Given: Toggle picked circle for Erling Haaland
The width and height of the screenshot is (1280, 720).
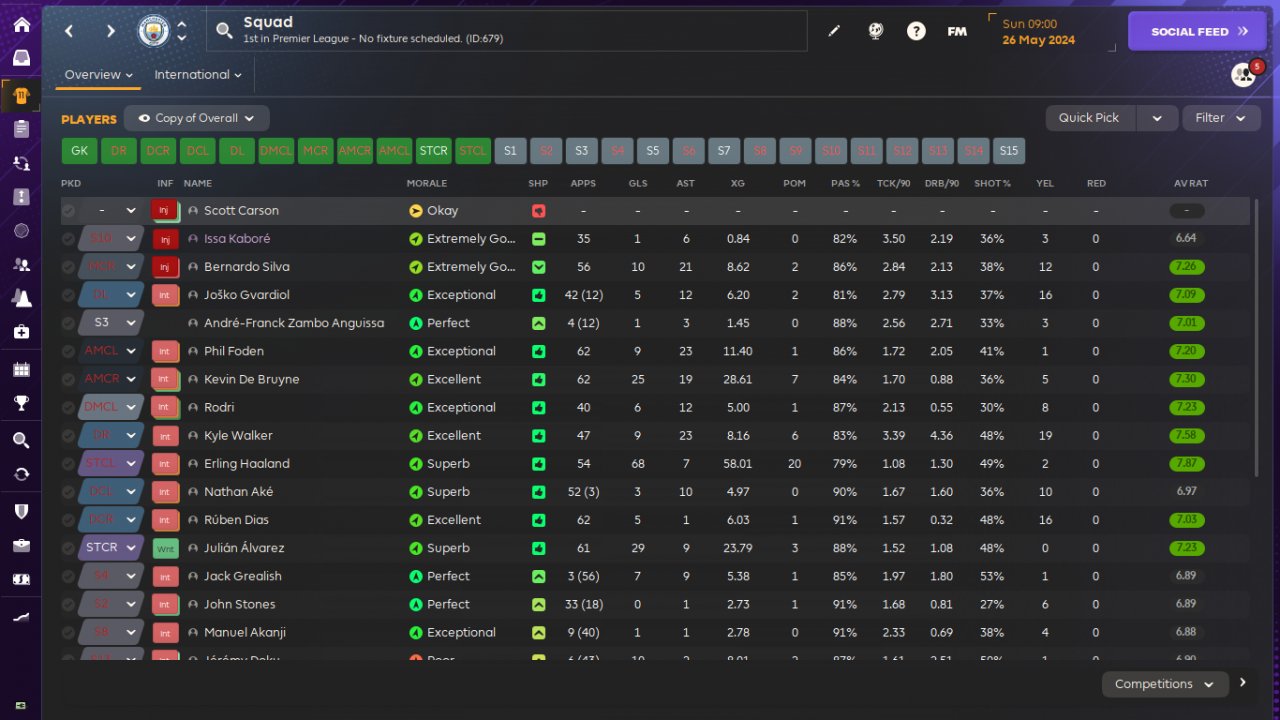Looking at the screenshot, I should (68, 463).
